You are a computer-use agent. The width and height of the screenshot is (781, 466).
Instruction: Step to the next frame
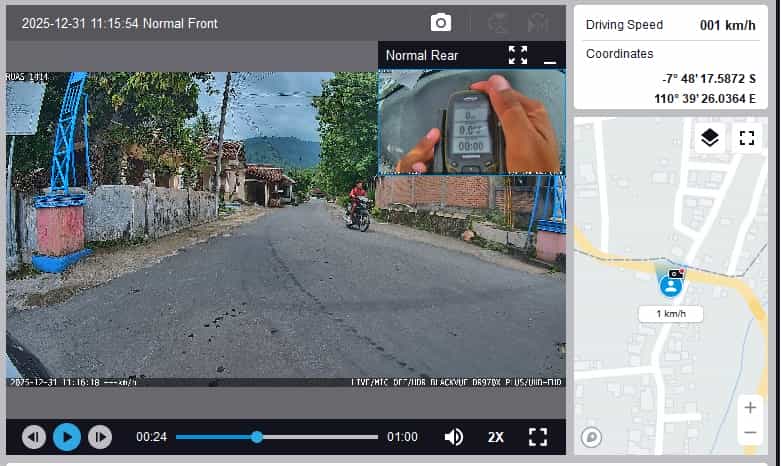pos(100,437)
